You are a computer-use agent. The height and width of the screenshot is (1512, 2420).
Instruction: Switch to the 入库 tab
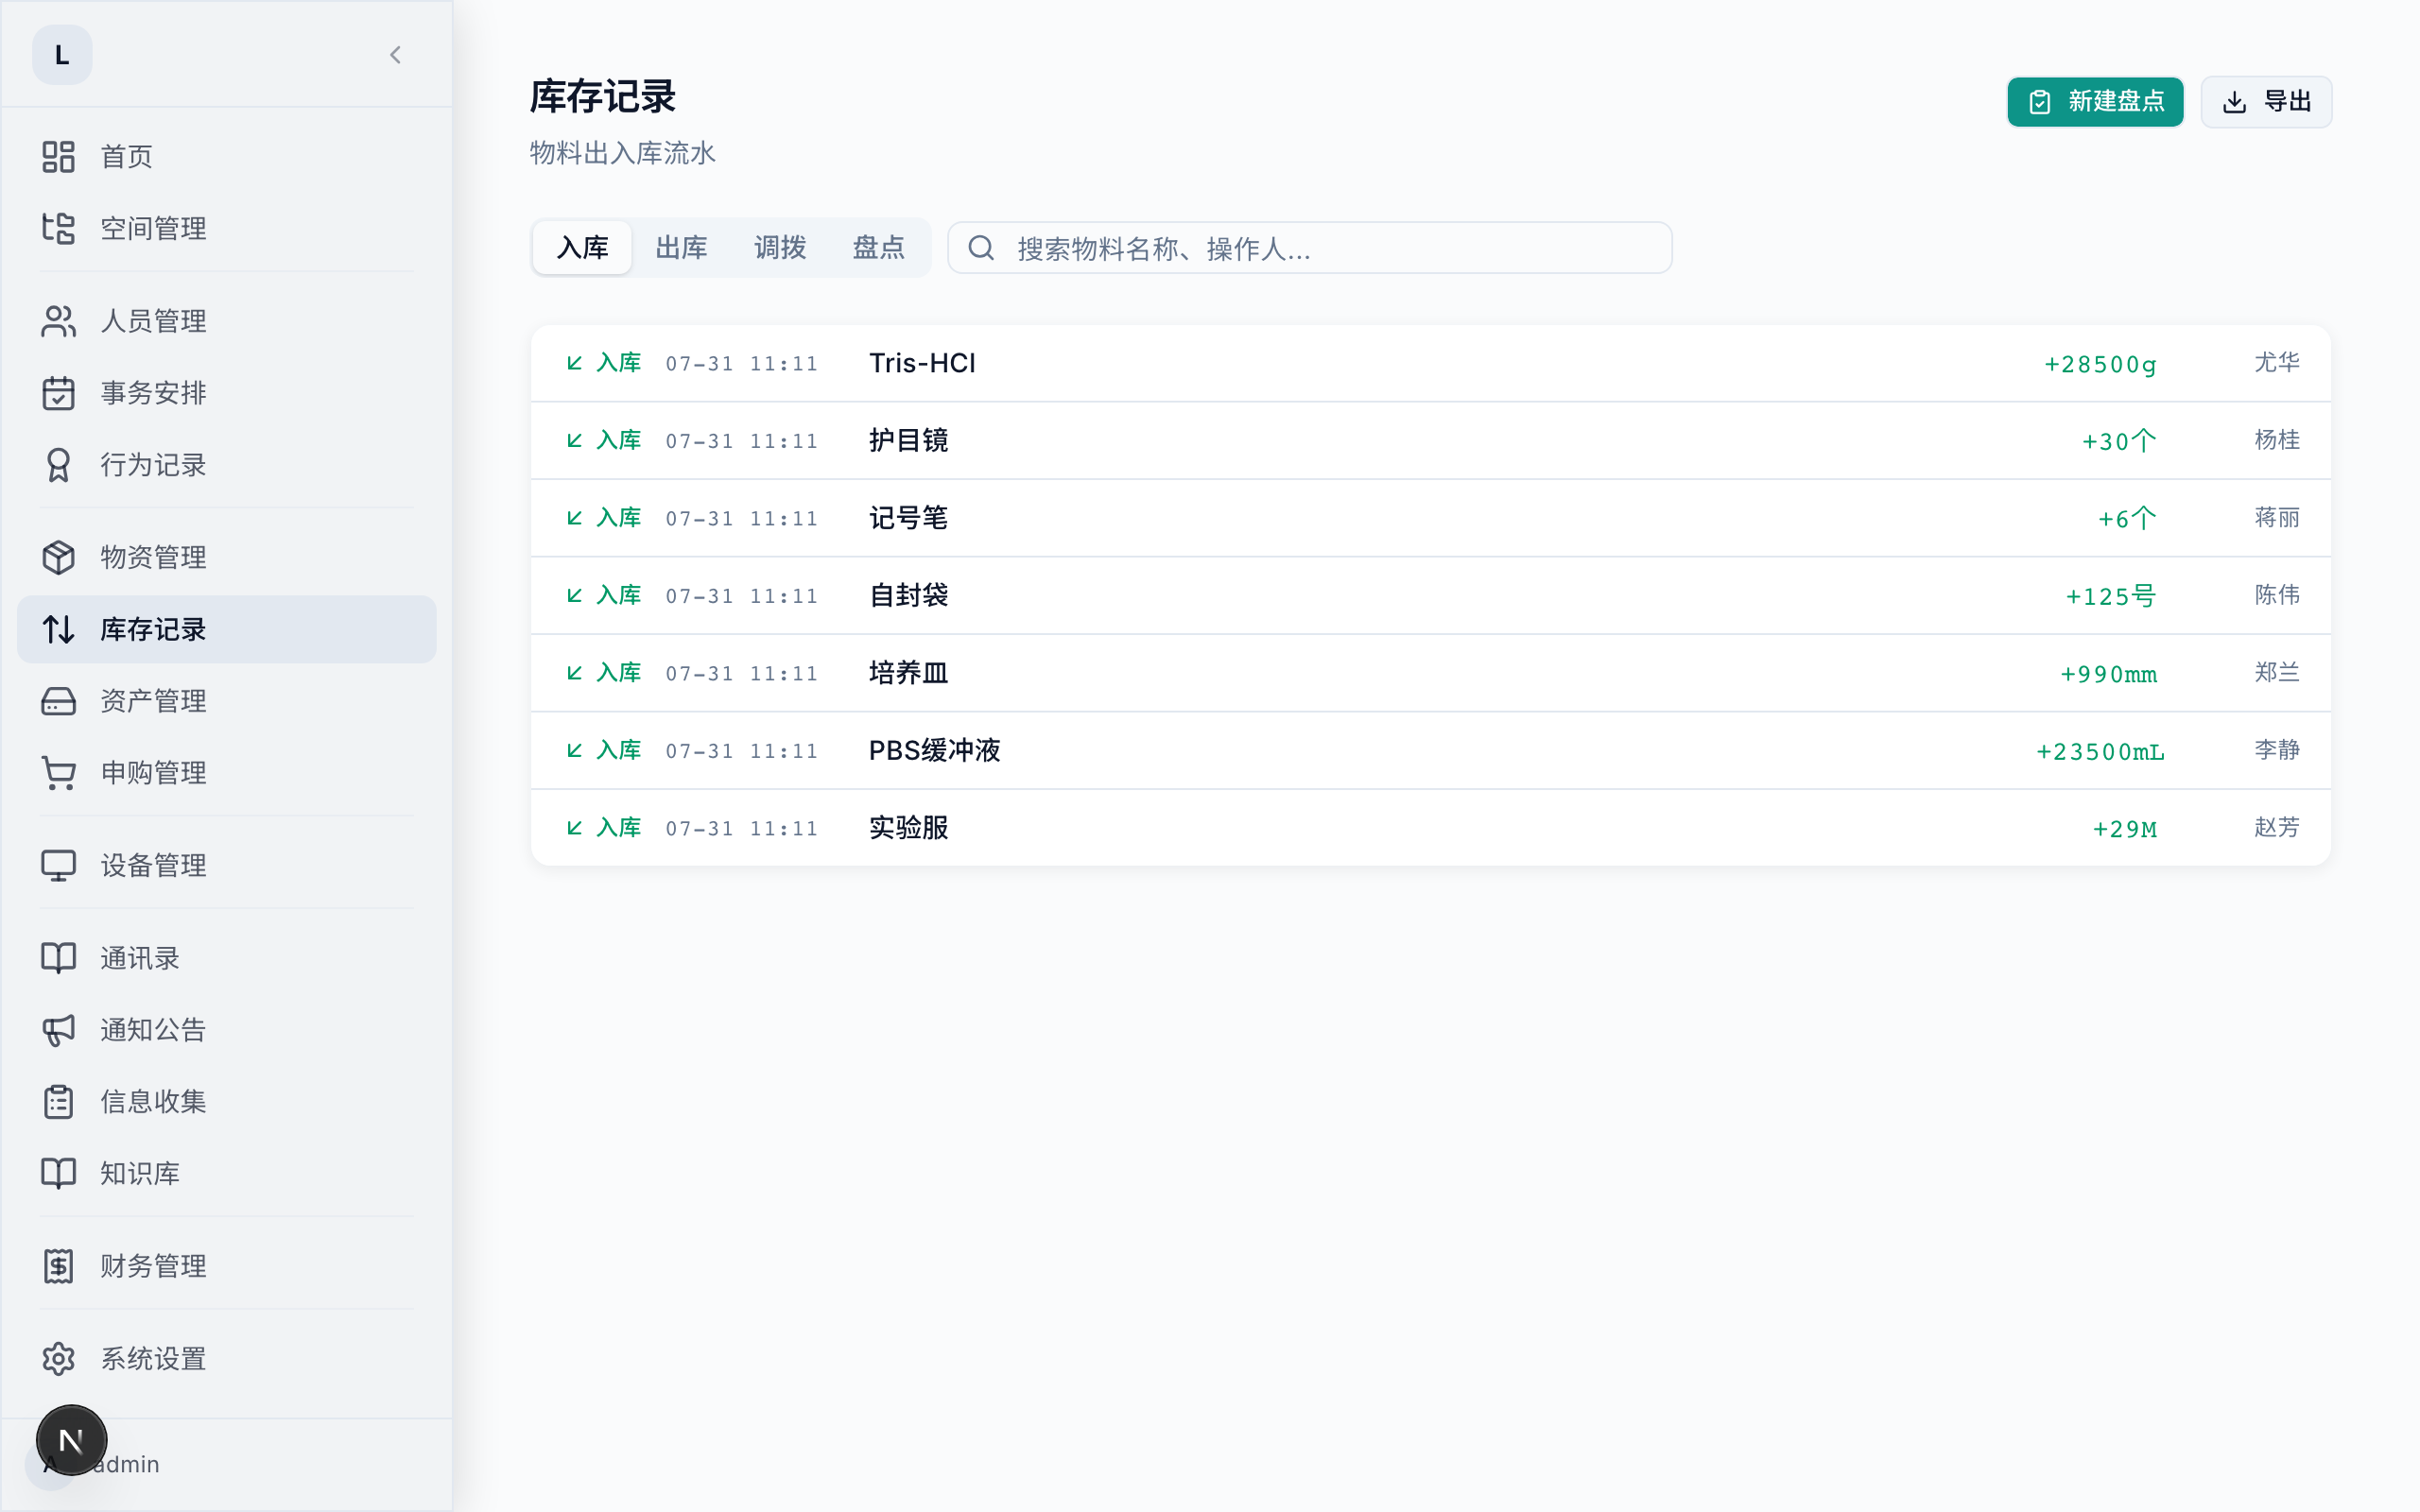click(x=582, y=247)
